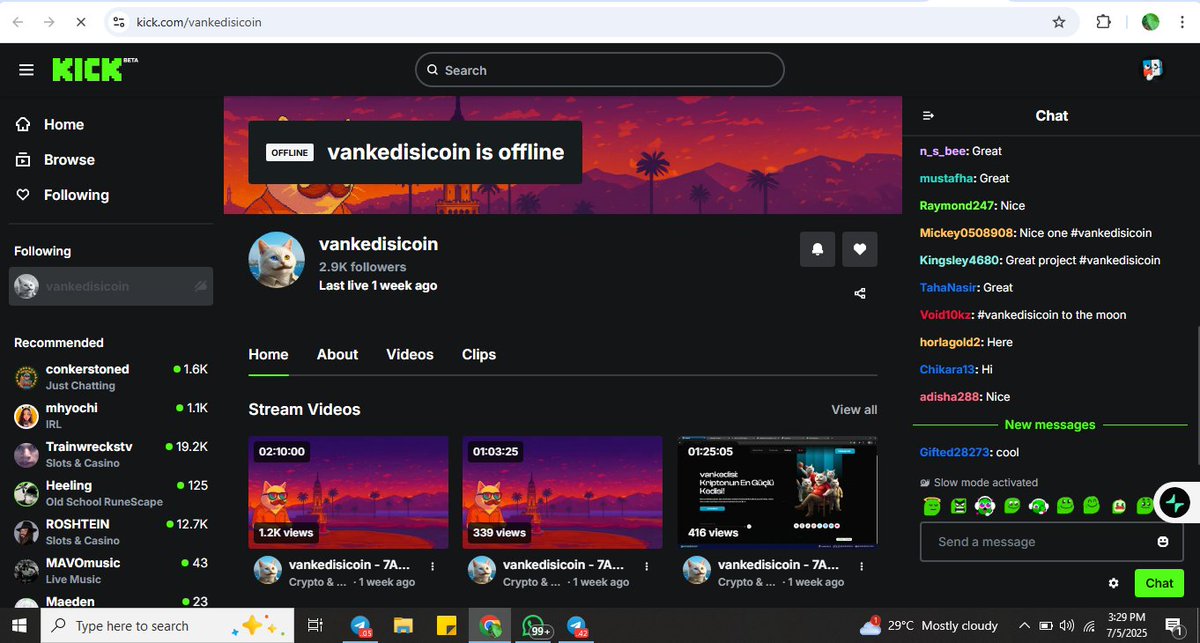The height and width of the screenshot is (643, 1200).
Task: Click username Gifted28273 in chat
Action: click(955, 453)
